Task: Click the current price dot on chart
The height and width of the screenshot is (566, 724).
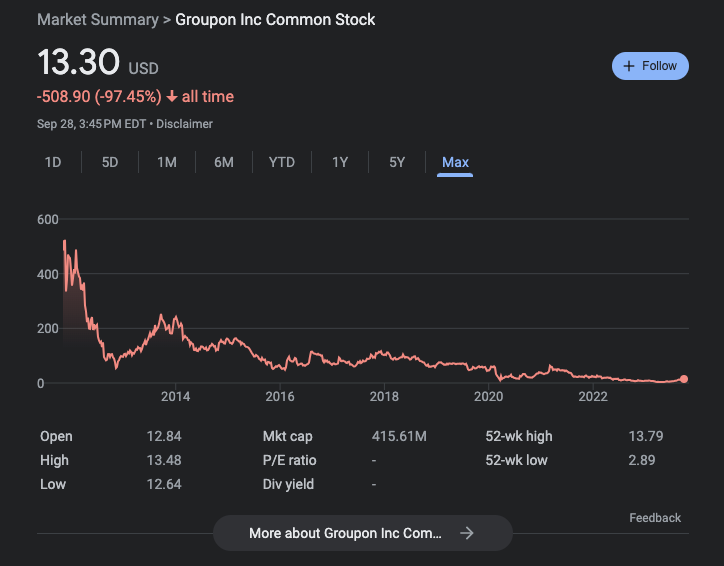Action: (684, 379)
